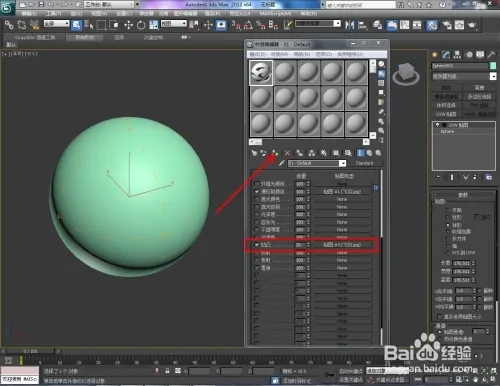The height and width of the screenshot is (386, 500).
Task: Click Get Material in Material Editor
Action: click(x=254, y=153)
